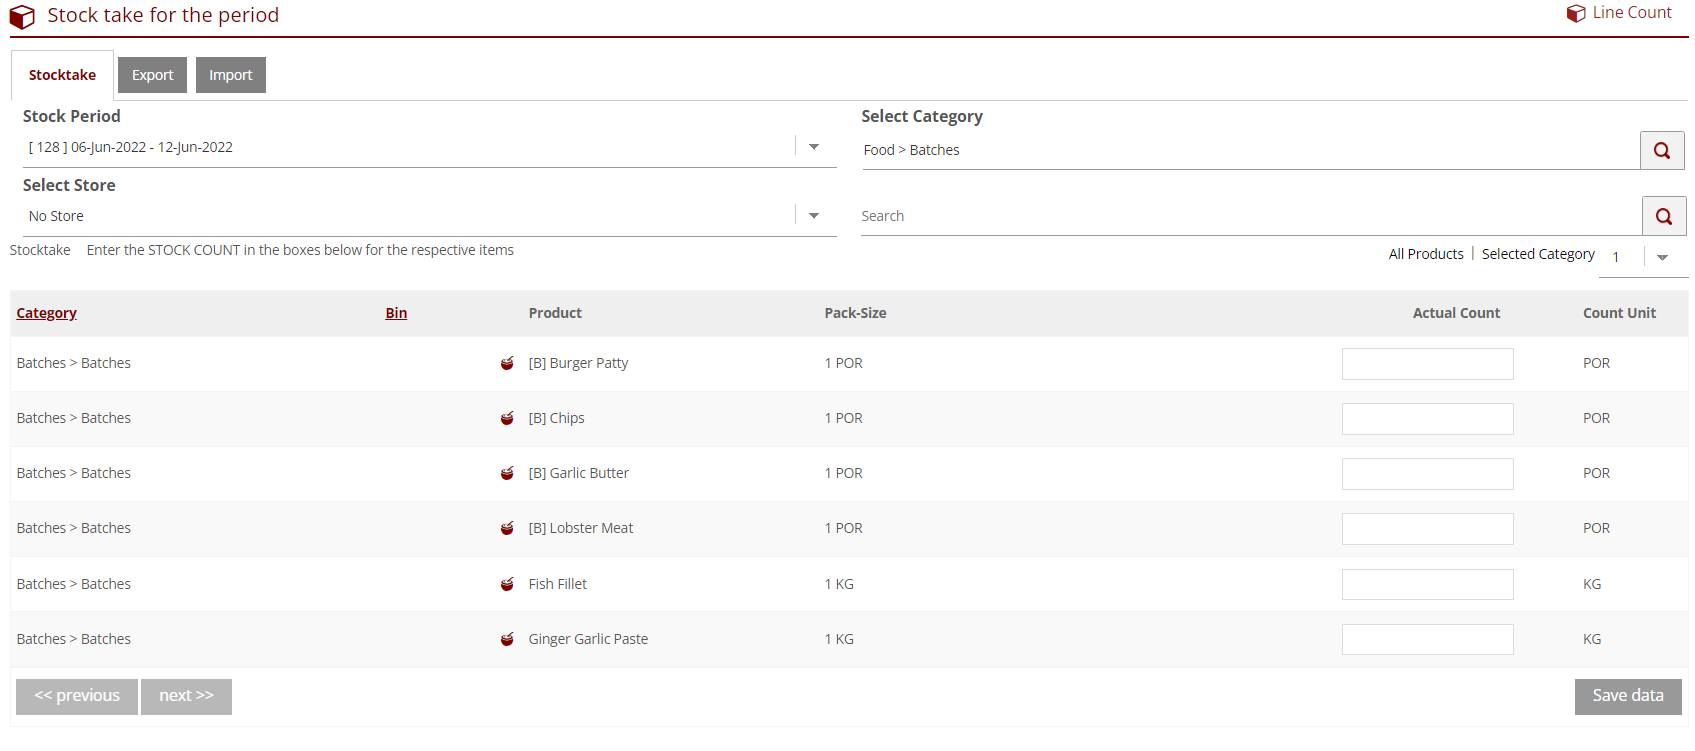Open the Line Count link

[x=1620, y=13]
